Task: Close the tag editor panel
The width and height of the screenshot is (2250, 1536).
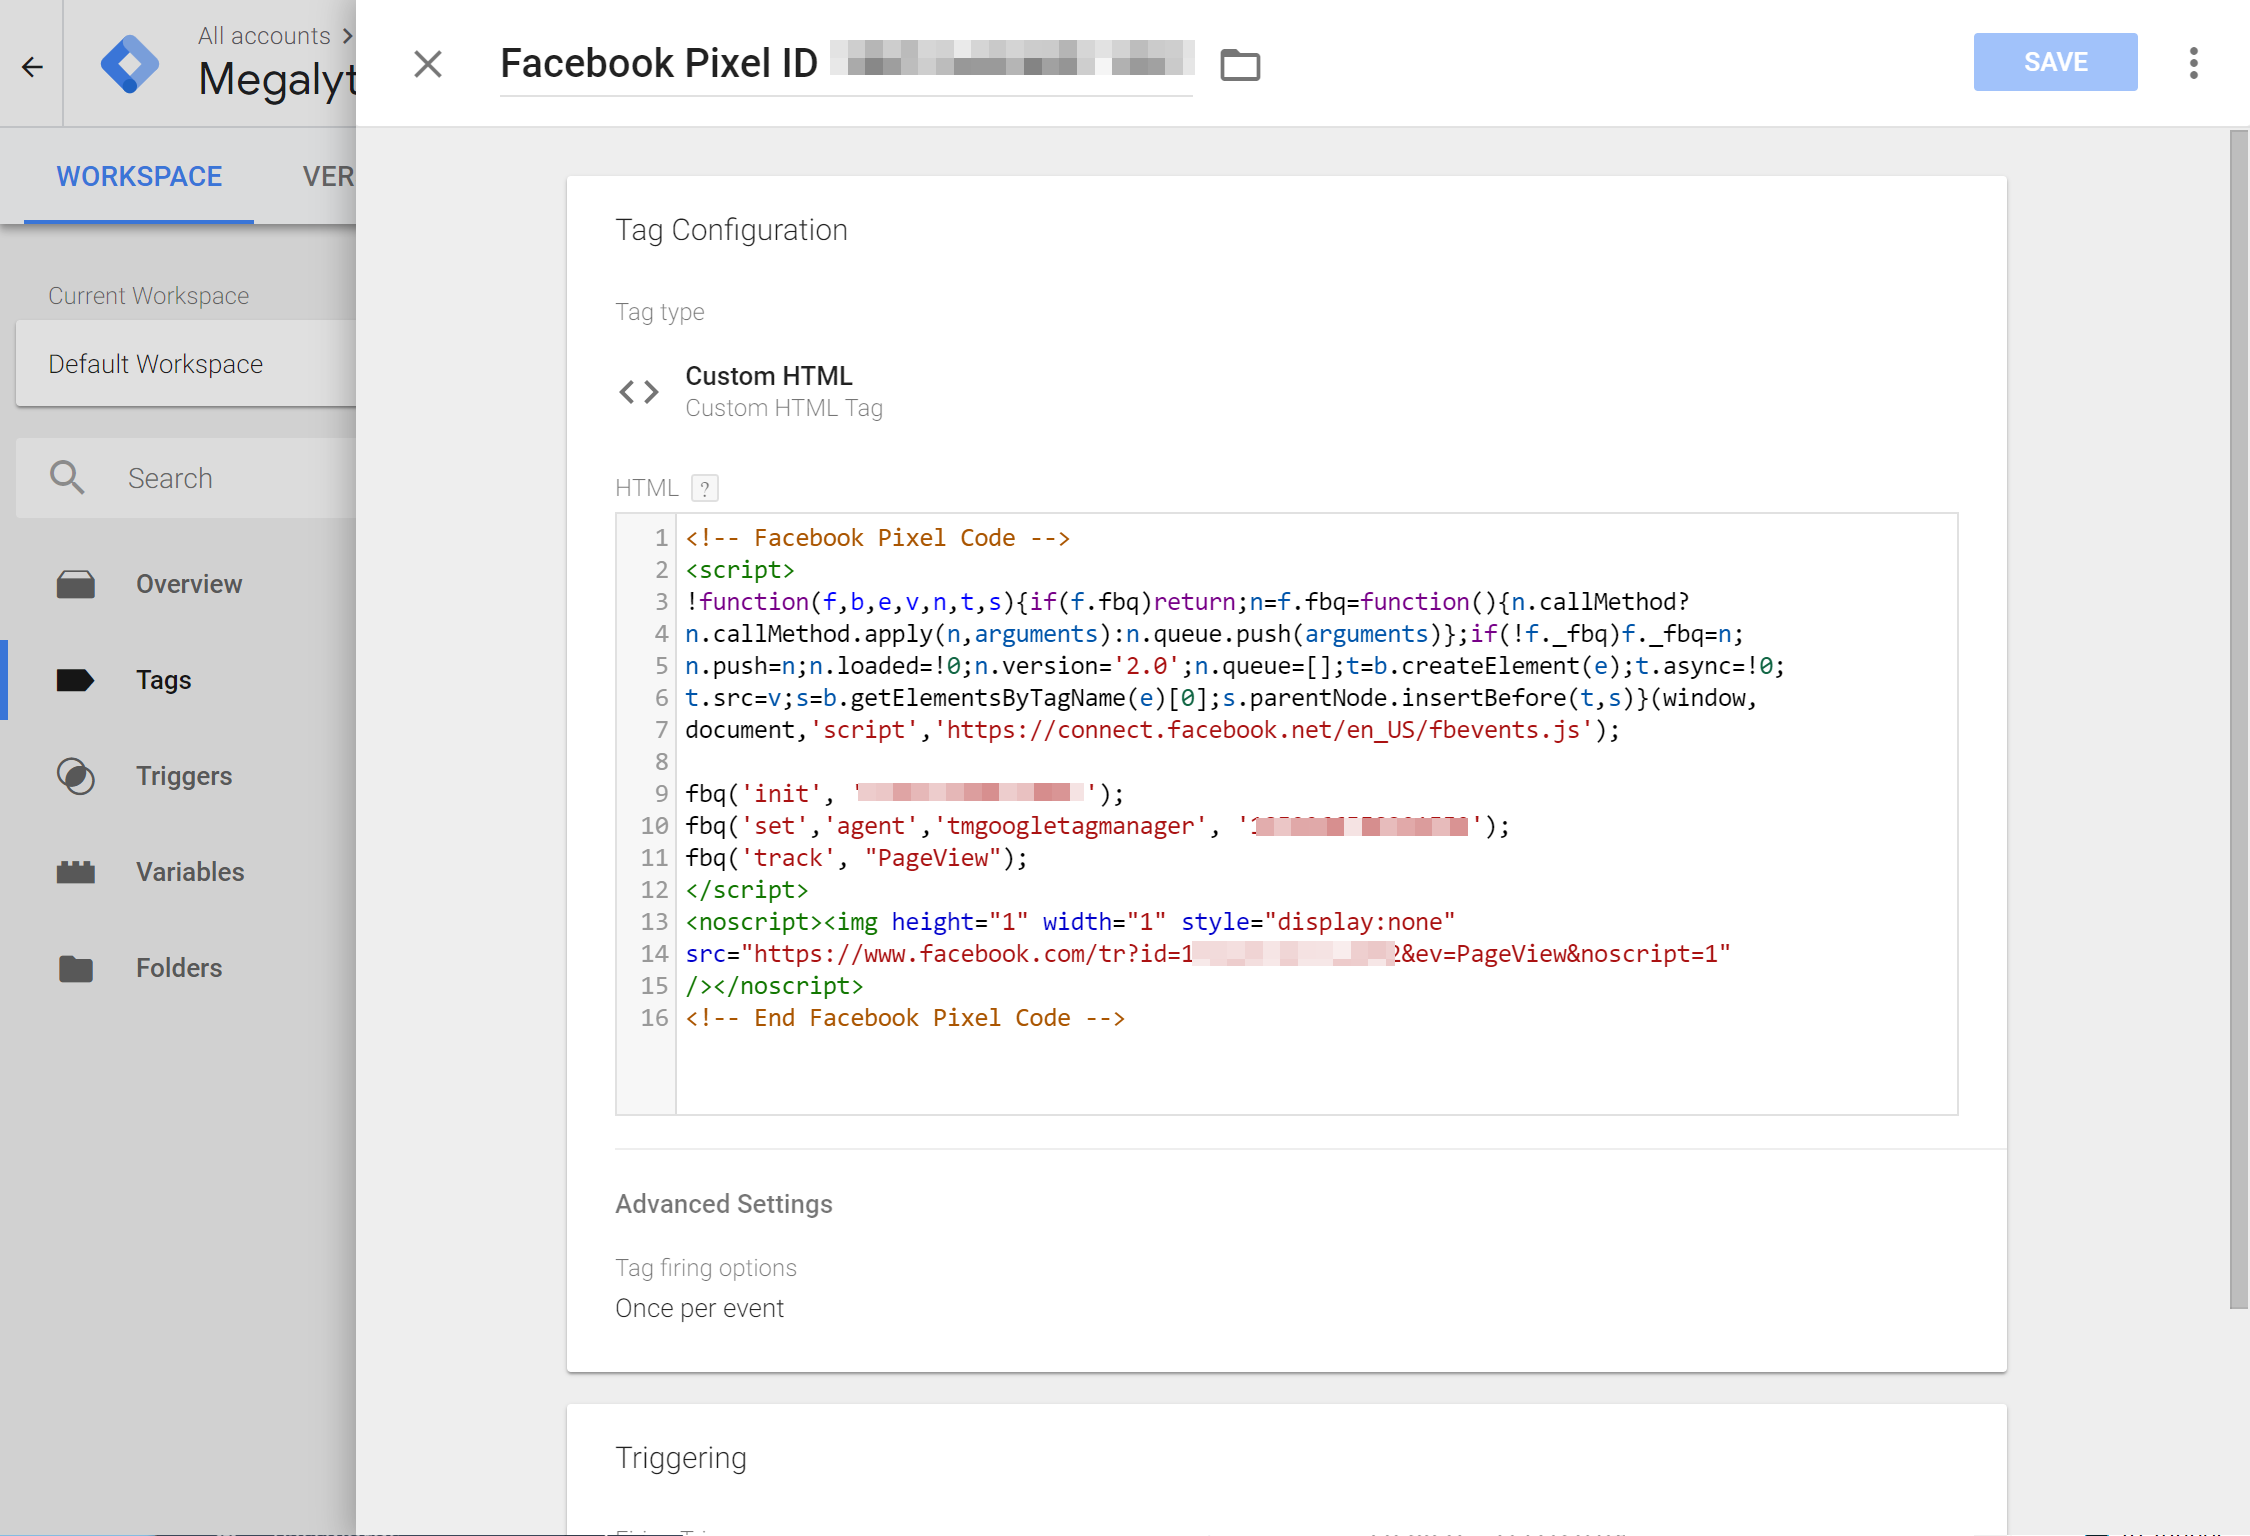Action: tap(428, 64)
